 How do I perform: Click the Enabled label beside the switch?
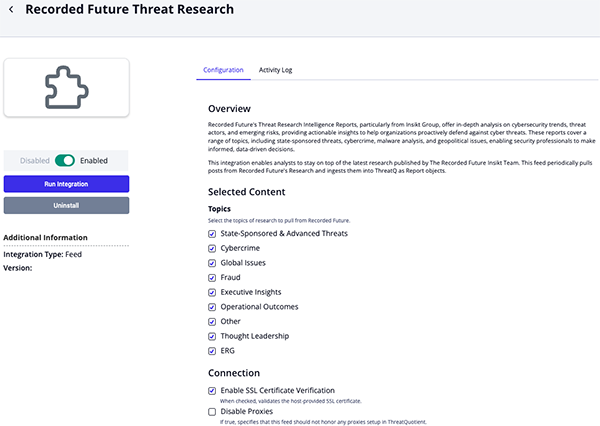(94, 160)
